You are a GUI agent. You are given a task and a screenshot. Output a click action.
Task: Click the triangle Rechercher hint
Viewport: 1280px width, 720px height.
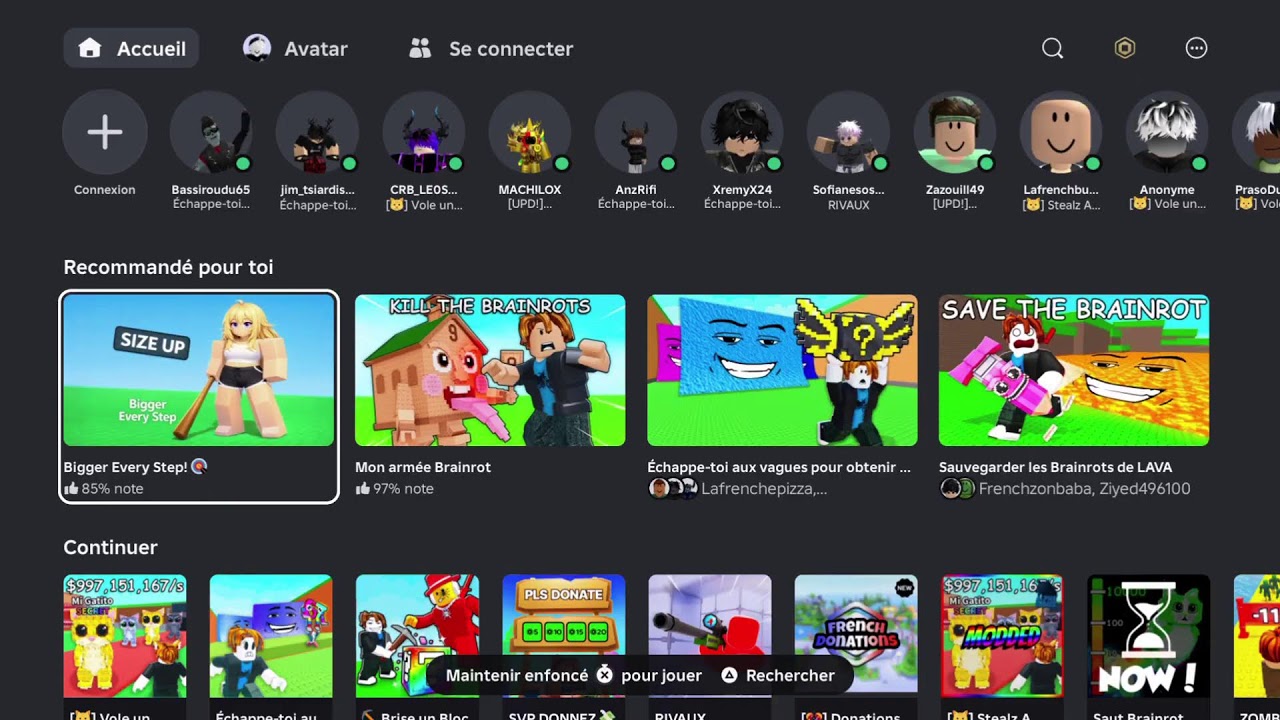pyautogui.click(x=778, y=675)
